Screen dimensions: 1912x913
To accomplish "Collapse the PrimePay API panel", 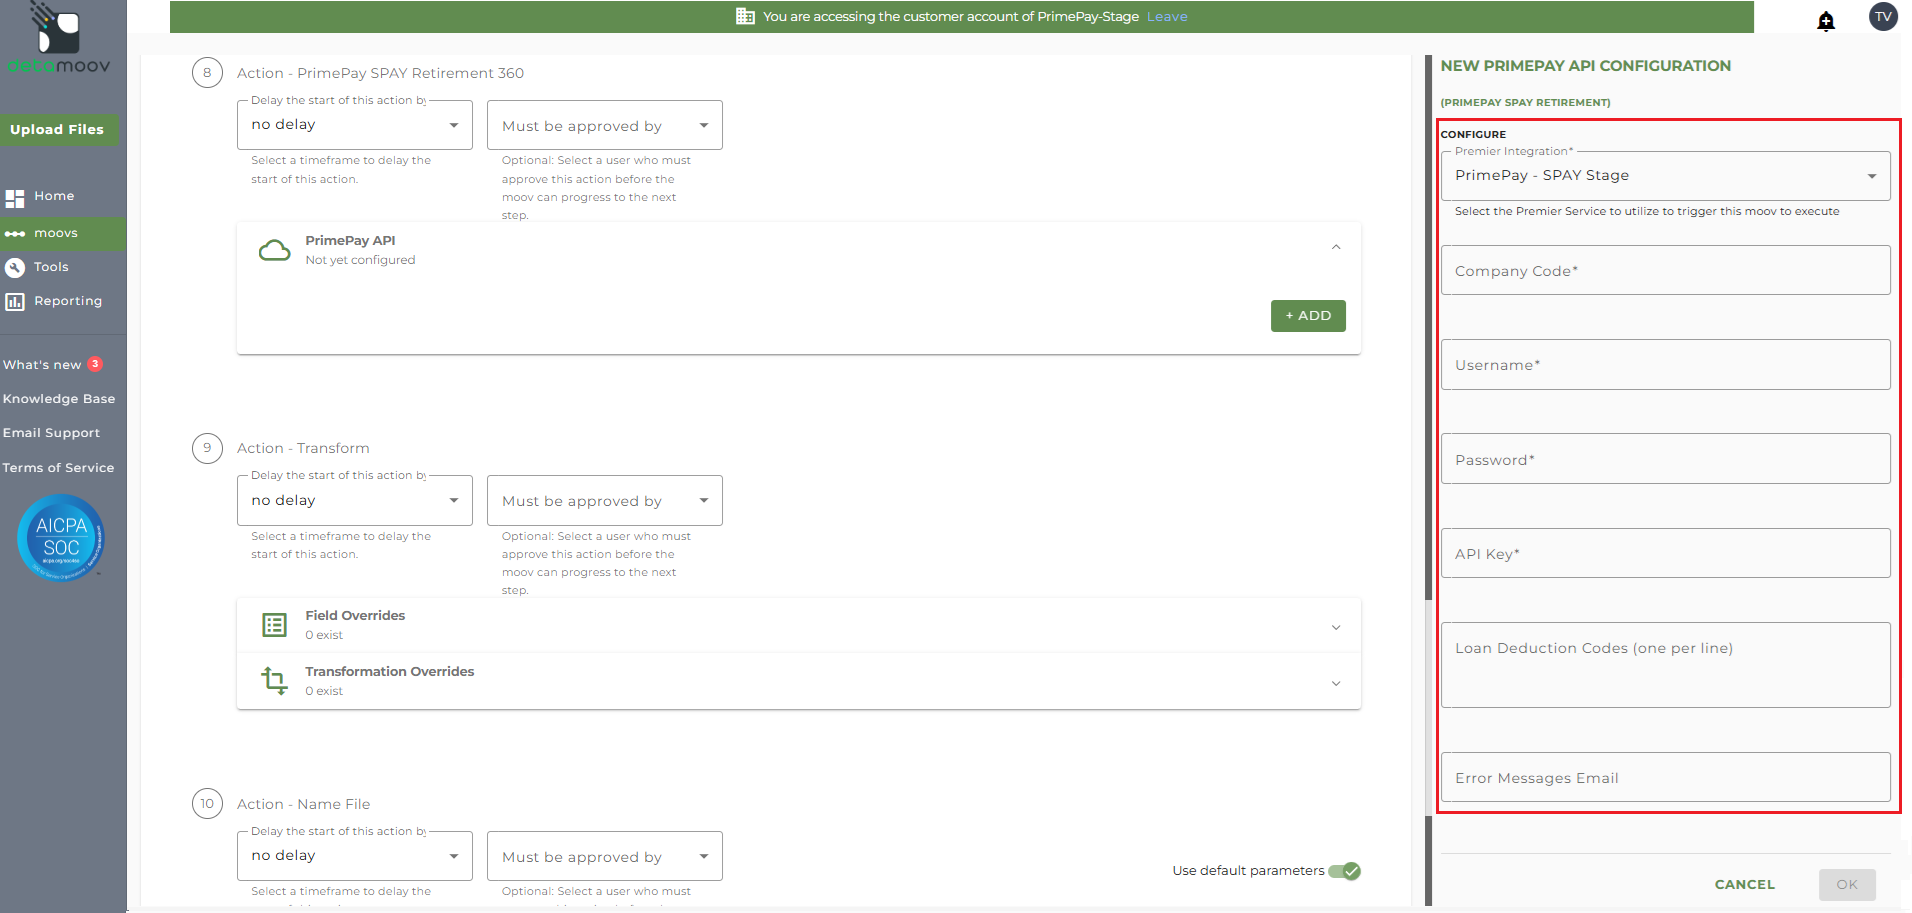I will coord(1336,247).
